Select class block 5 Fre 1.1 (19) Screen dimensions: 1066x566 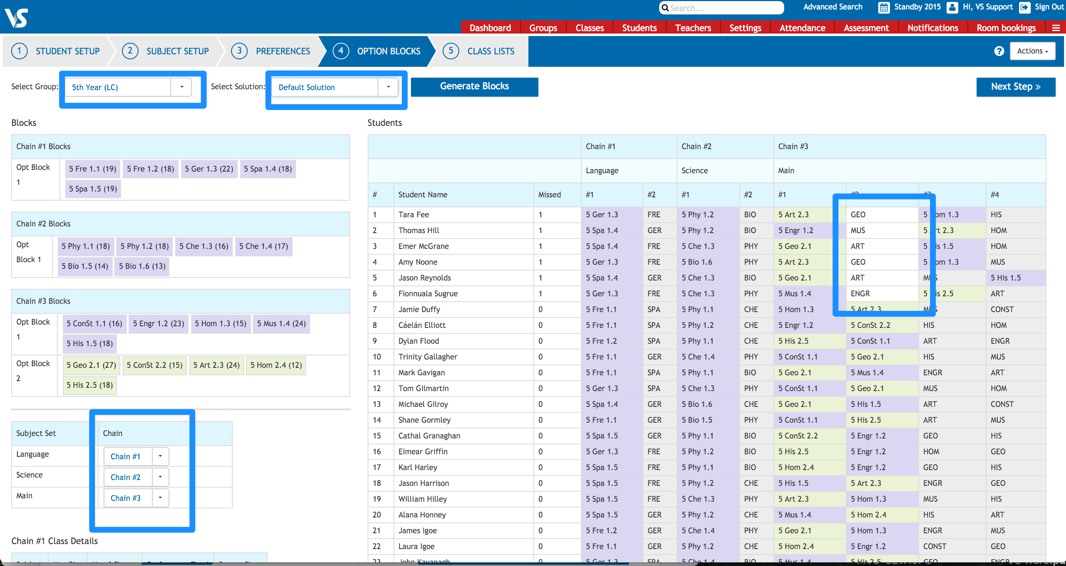(92, 169)
